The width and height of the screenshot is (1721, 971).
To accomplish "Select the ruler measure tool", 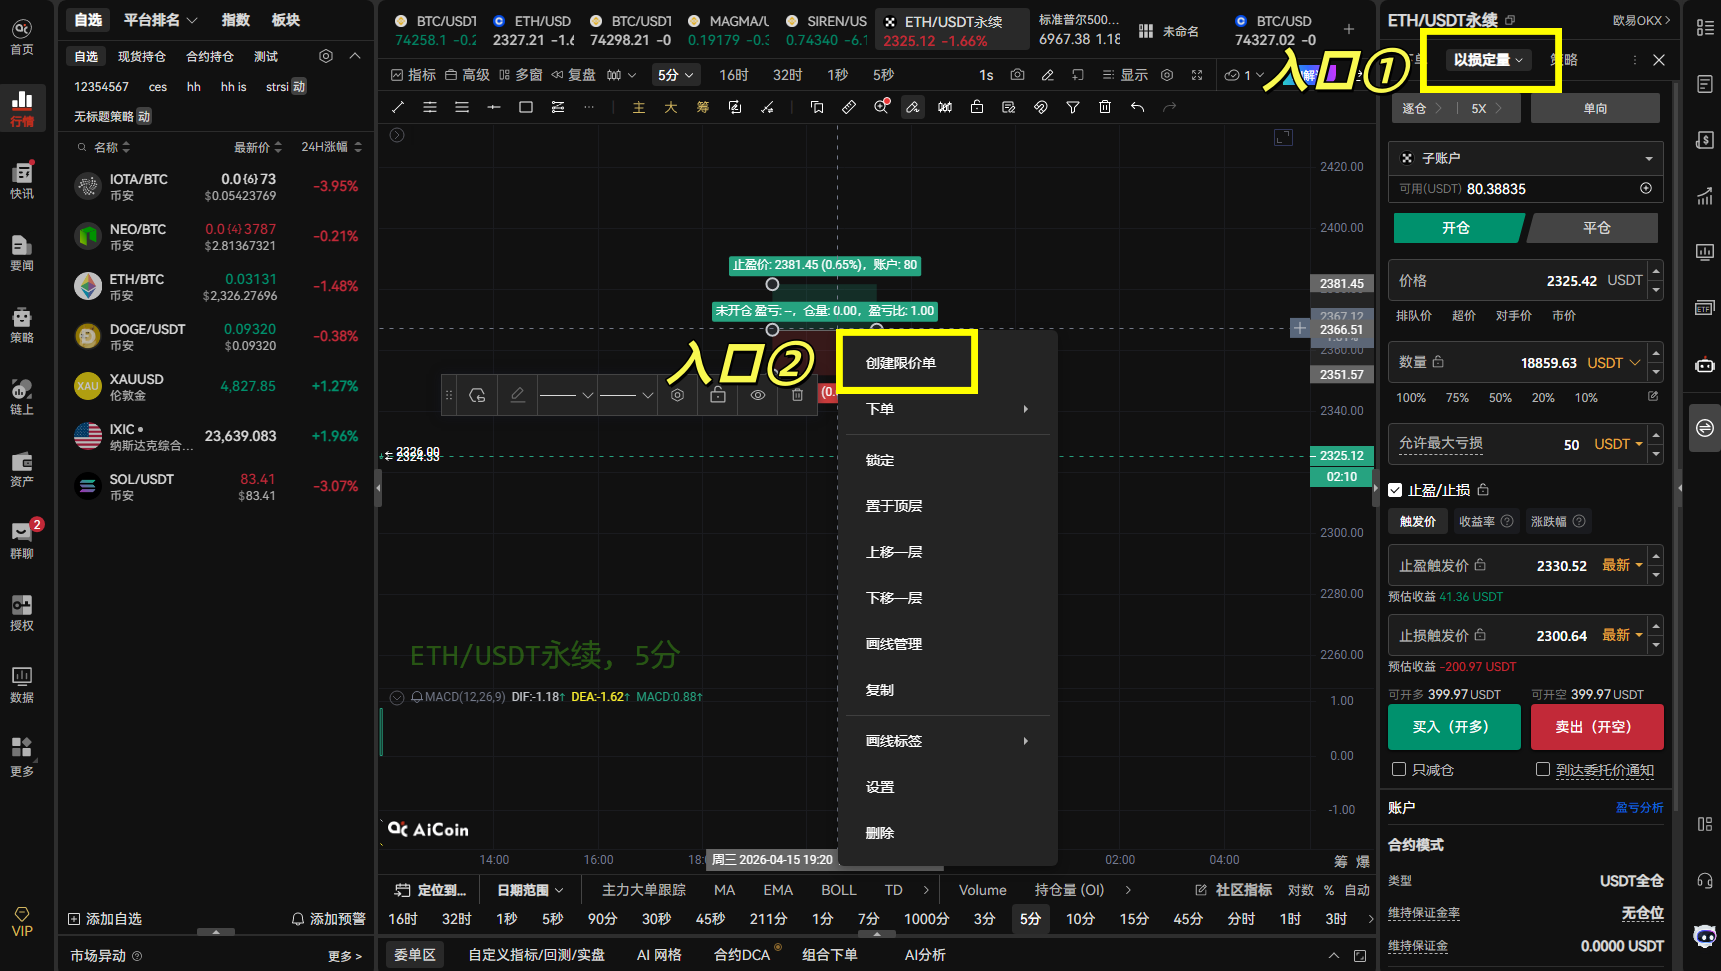I will [849, 107].
